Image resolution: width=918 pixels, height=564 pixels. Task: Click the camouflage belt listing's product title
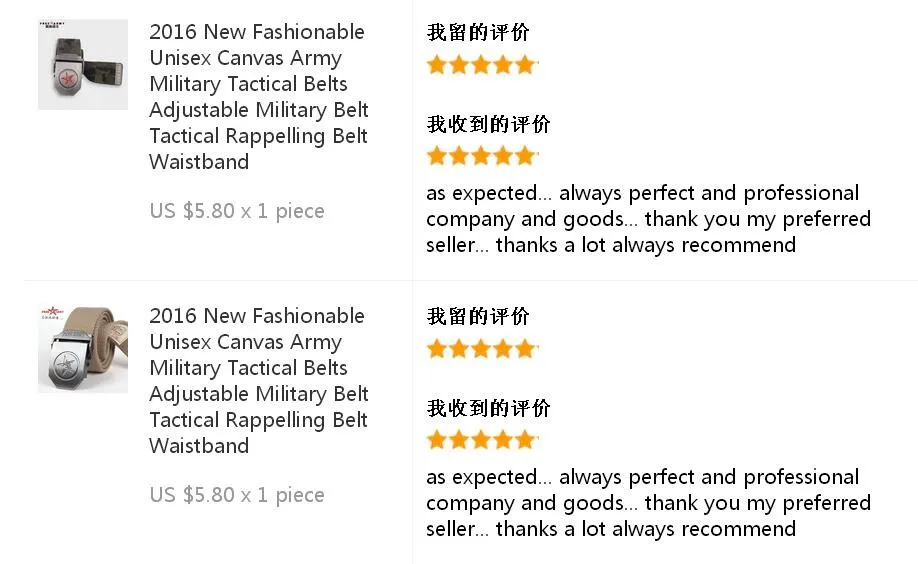(x=259, y=97)
